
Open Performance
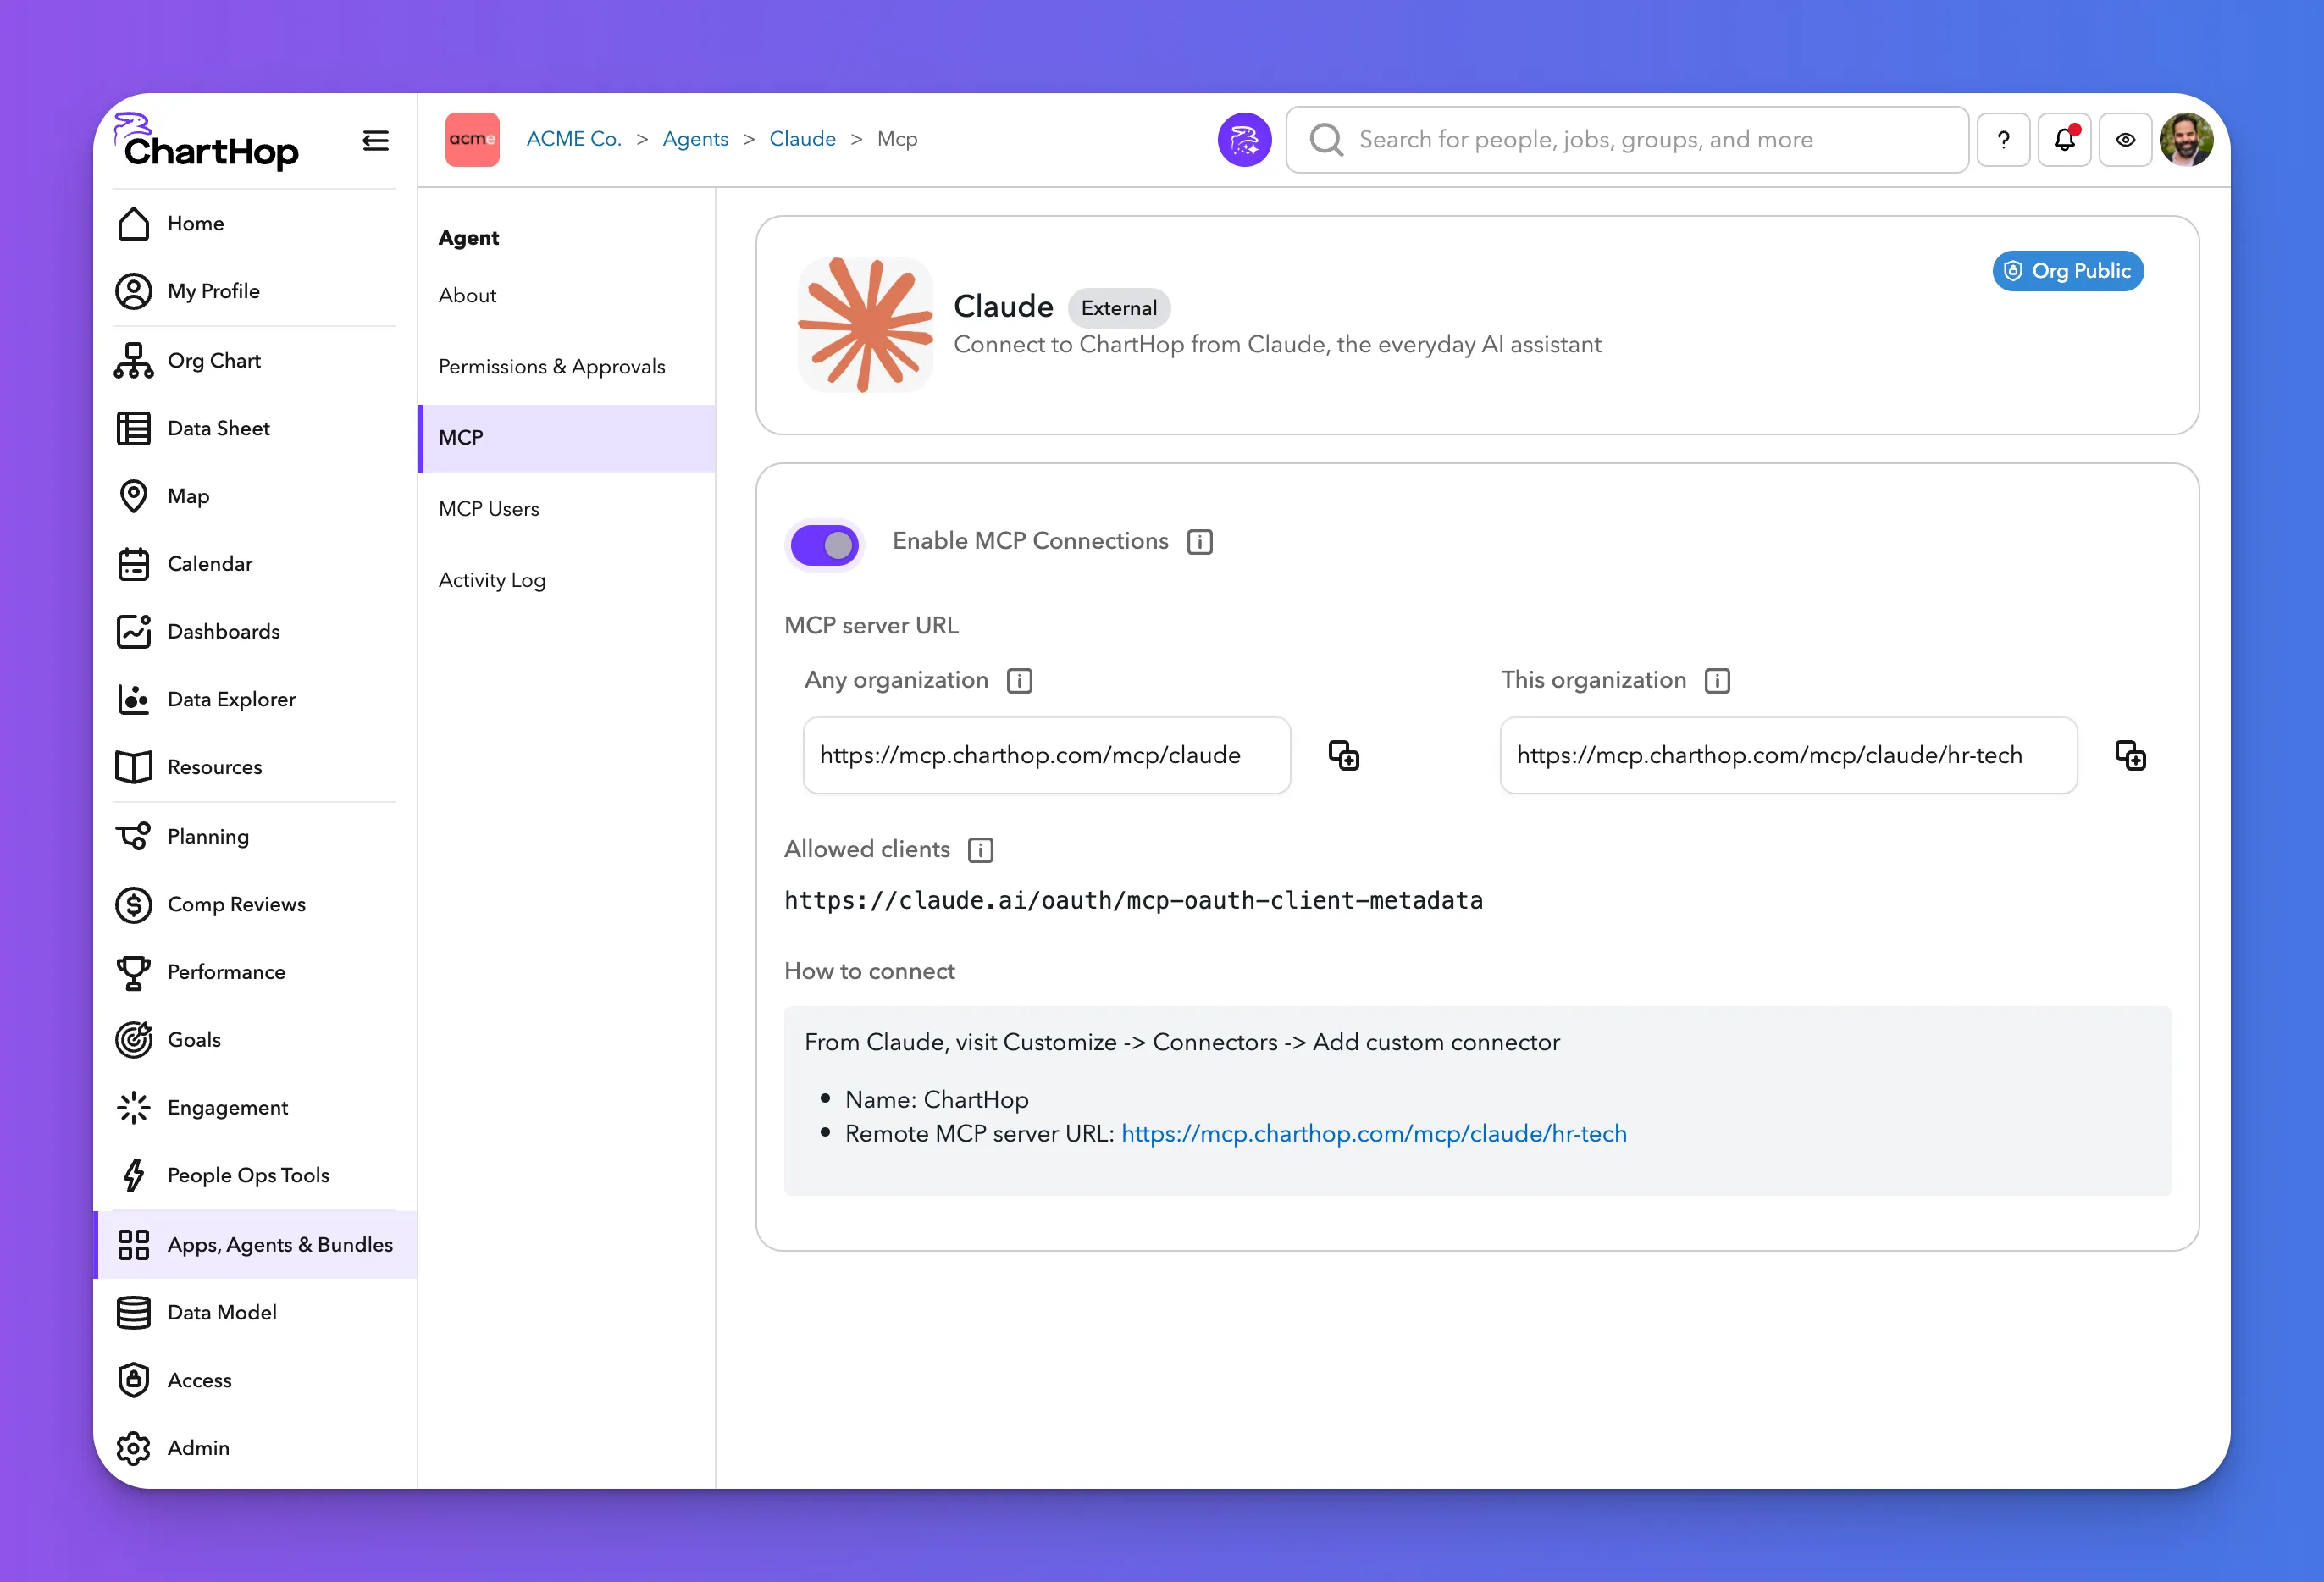(255, 972)
